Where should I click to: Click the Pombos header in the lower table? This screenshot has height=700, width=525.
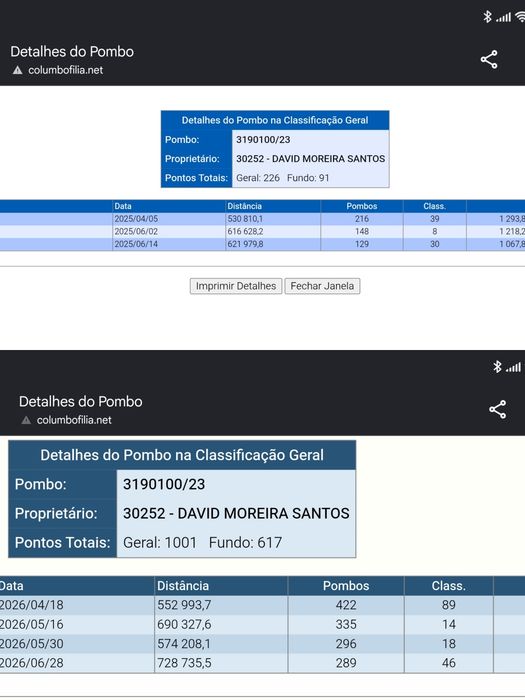[x=346, y=586]
